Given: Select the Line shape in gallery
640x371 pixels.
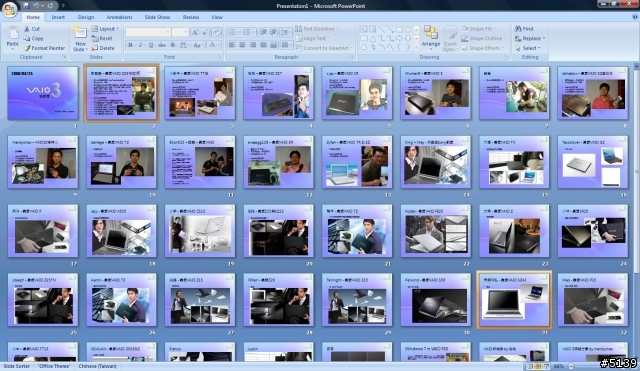Looking at the screenshot, I should click(382, 29).
